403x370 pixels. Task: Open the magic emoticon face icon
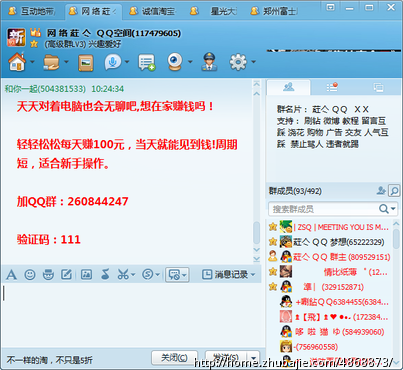point(48,275)
